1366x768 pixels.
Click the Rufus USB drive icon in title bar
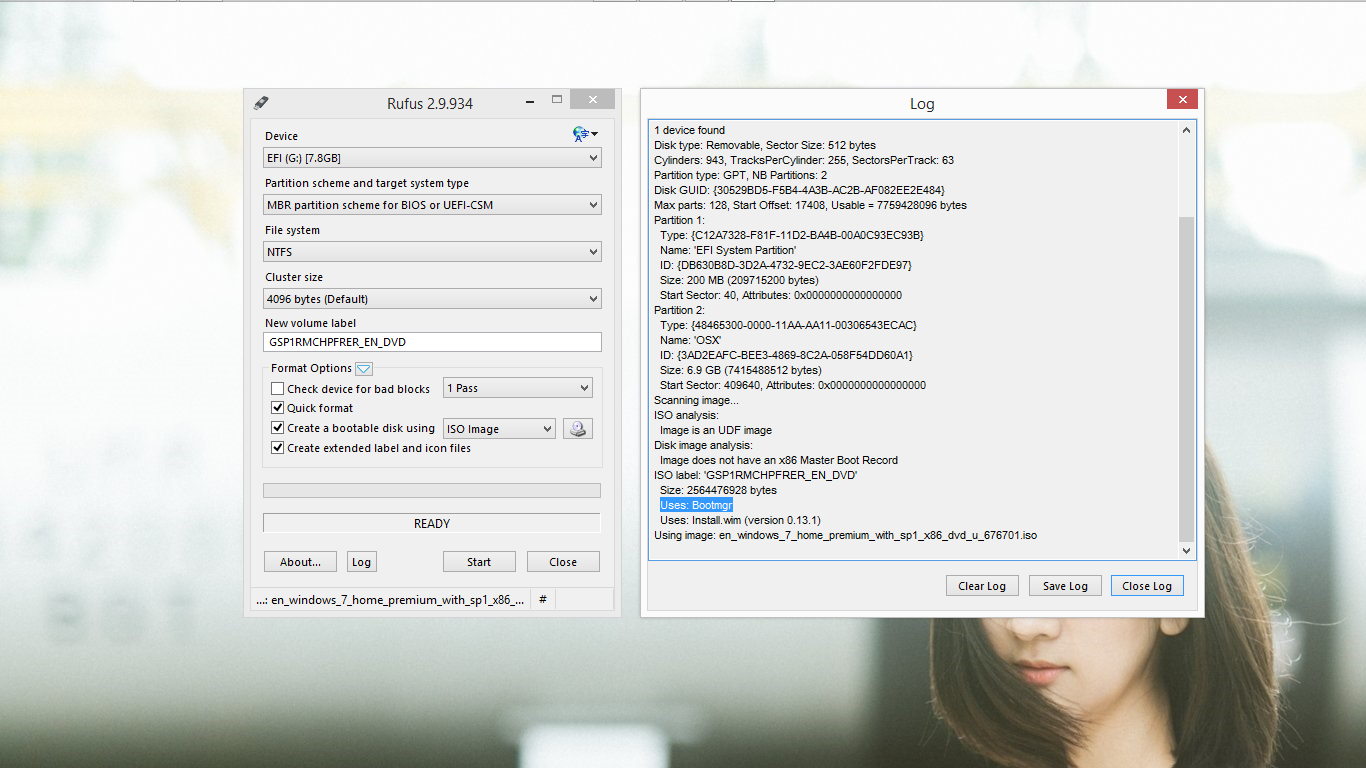coord(261,103)
